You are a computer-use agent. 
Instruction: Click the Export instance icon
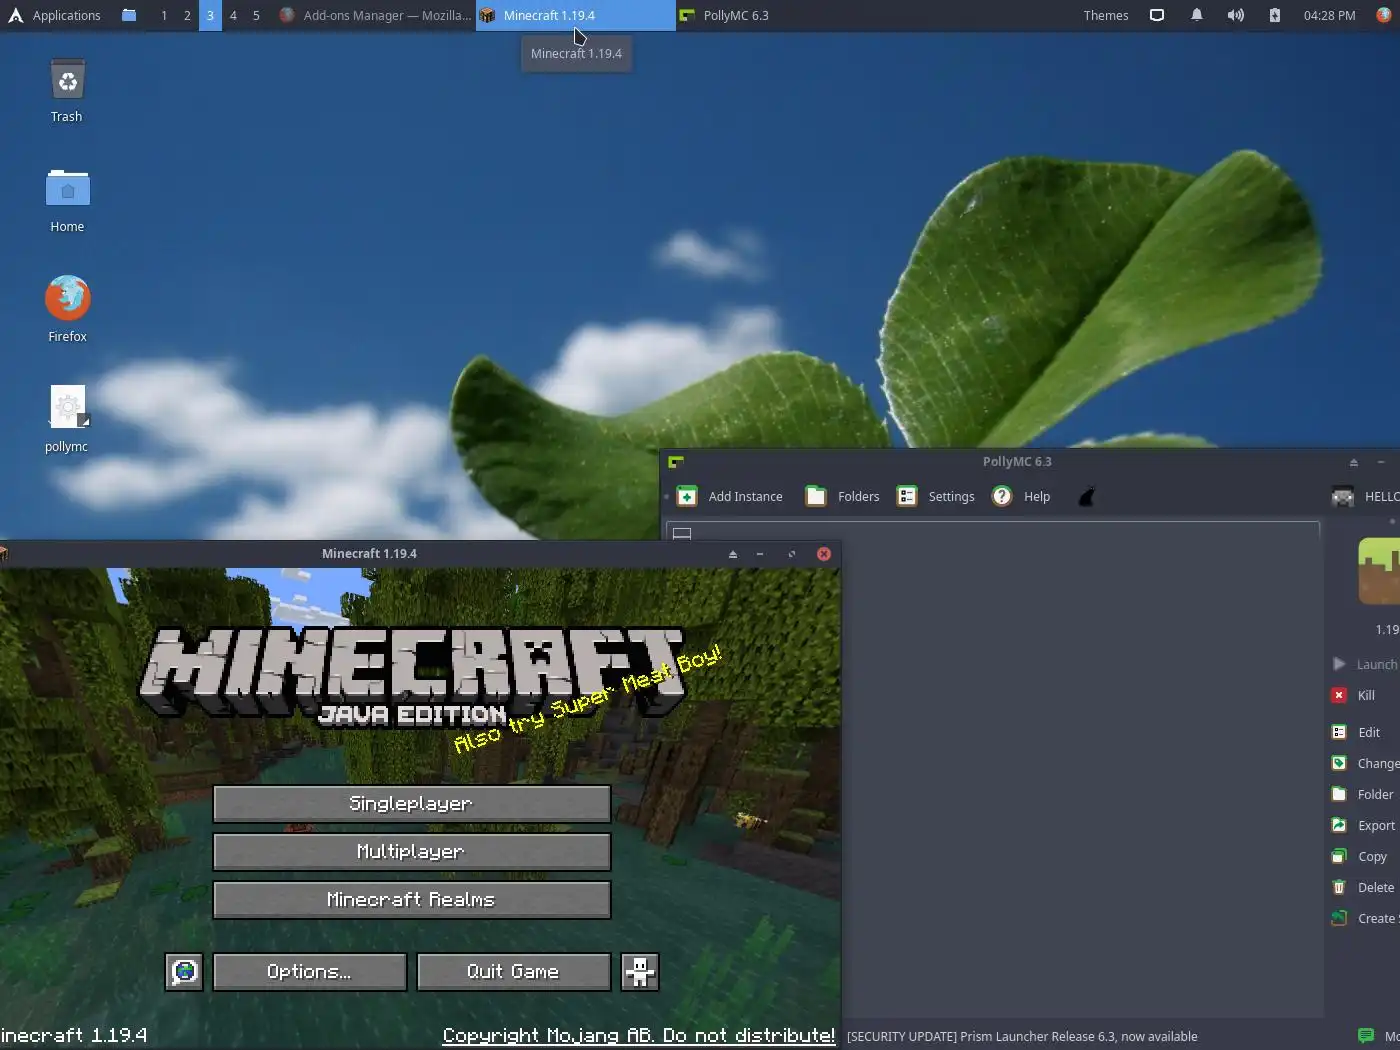pos(1339,825)
